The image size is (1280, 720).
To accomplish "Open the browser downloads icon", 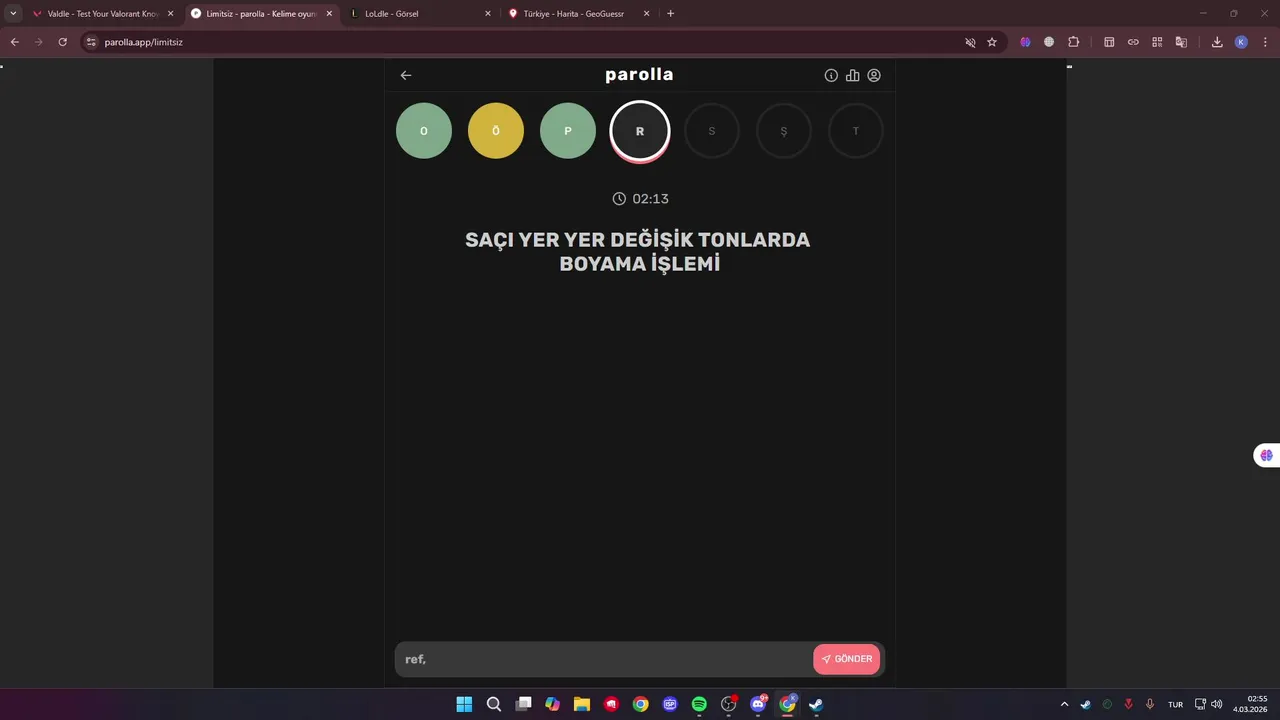I will (1217, 42).
